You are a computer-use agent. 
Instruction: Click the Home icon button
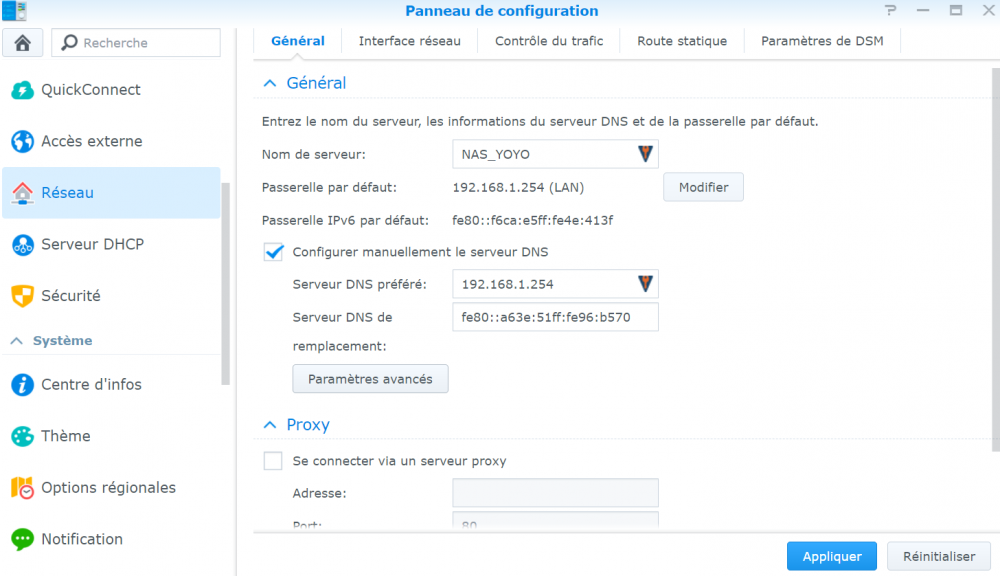22,43
